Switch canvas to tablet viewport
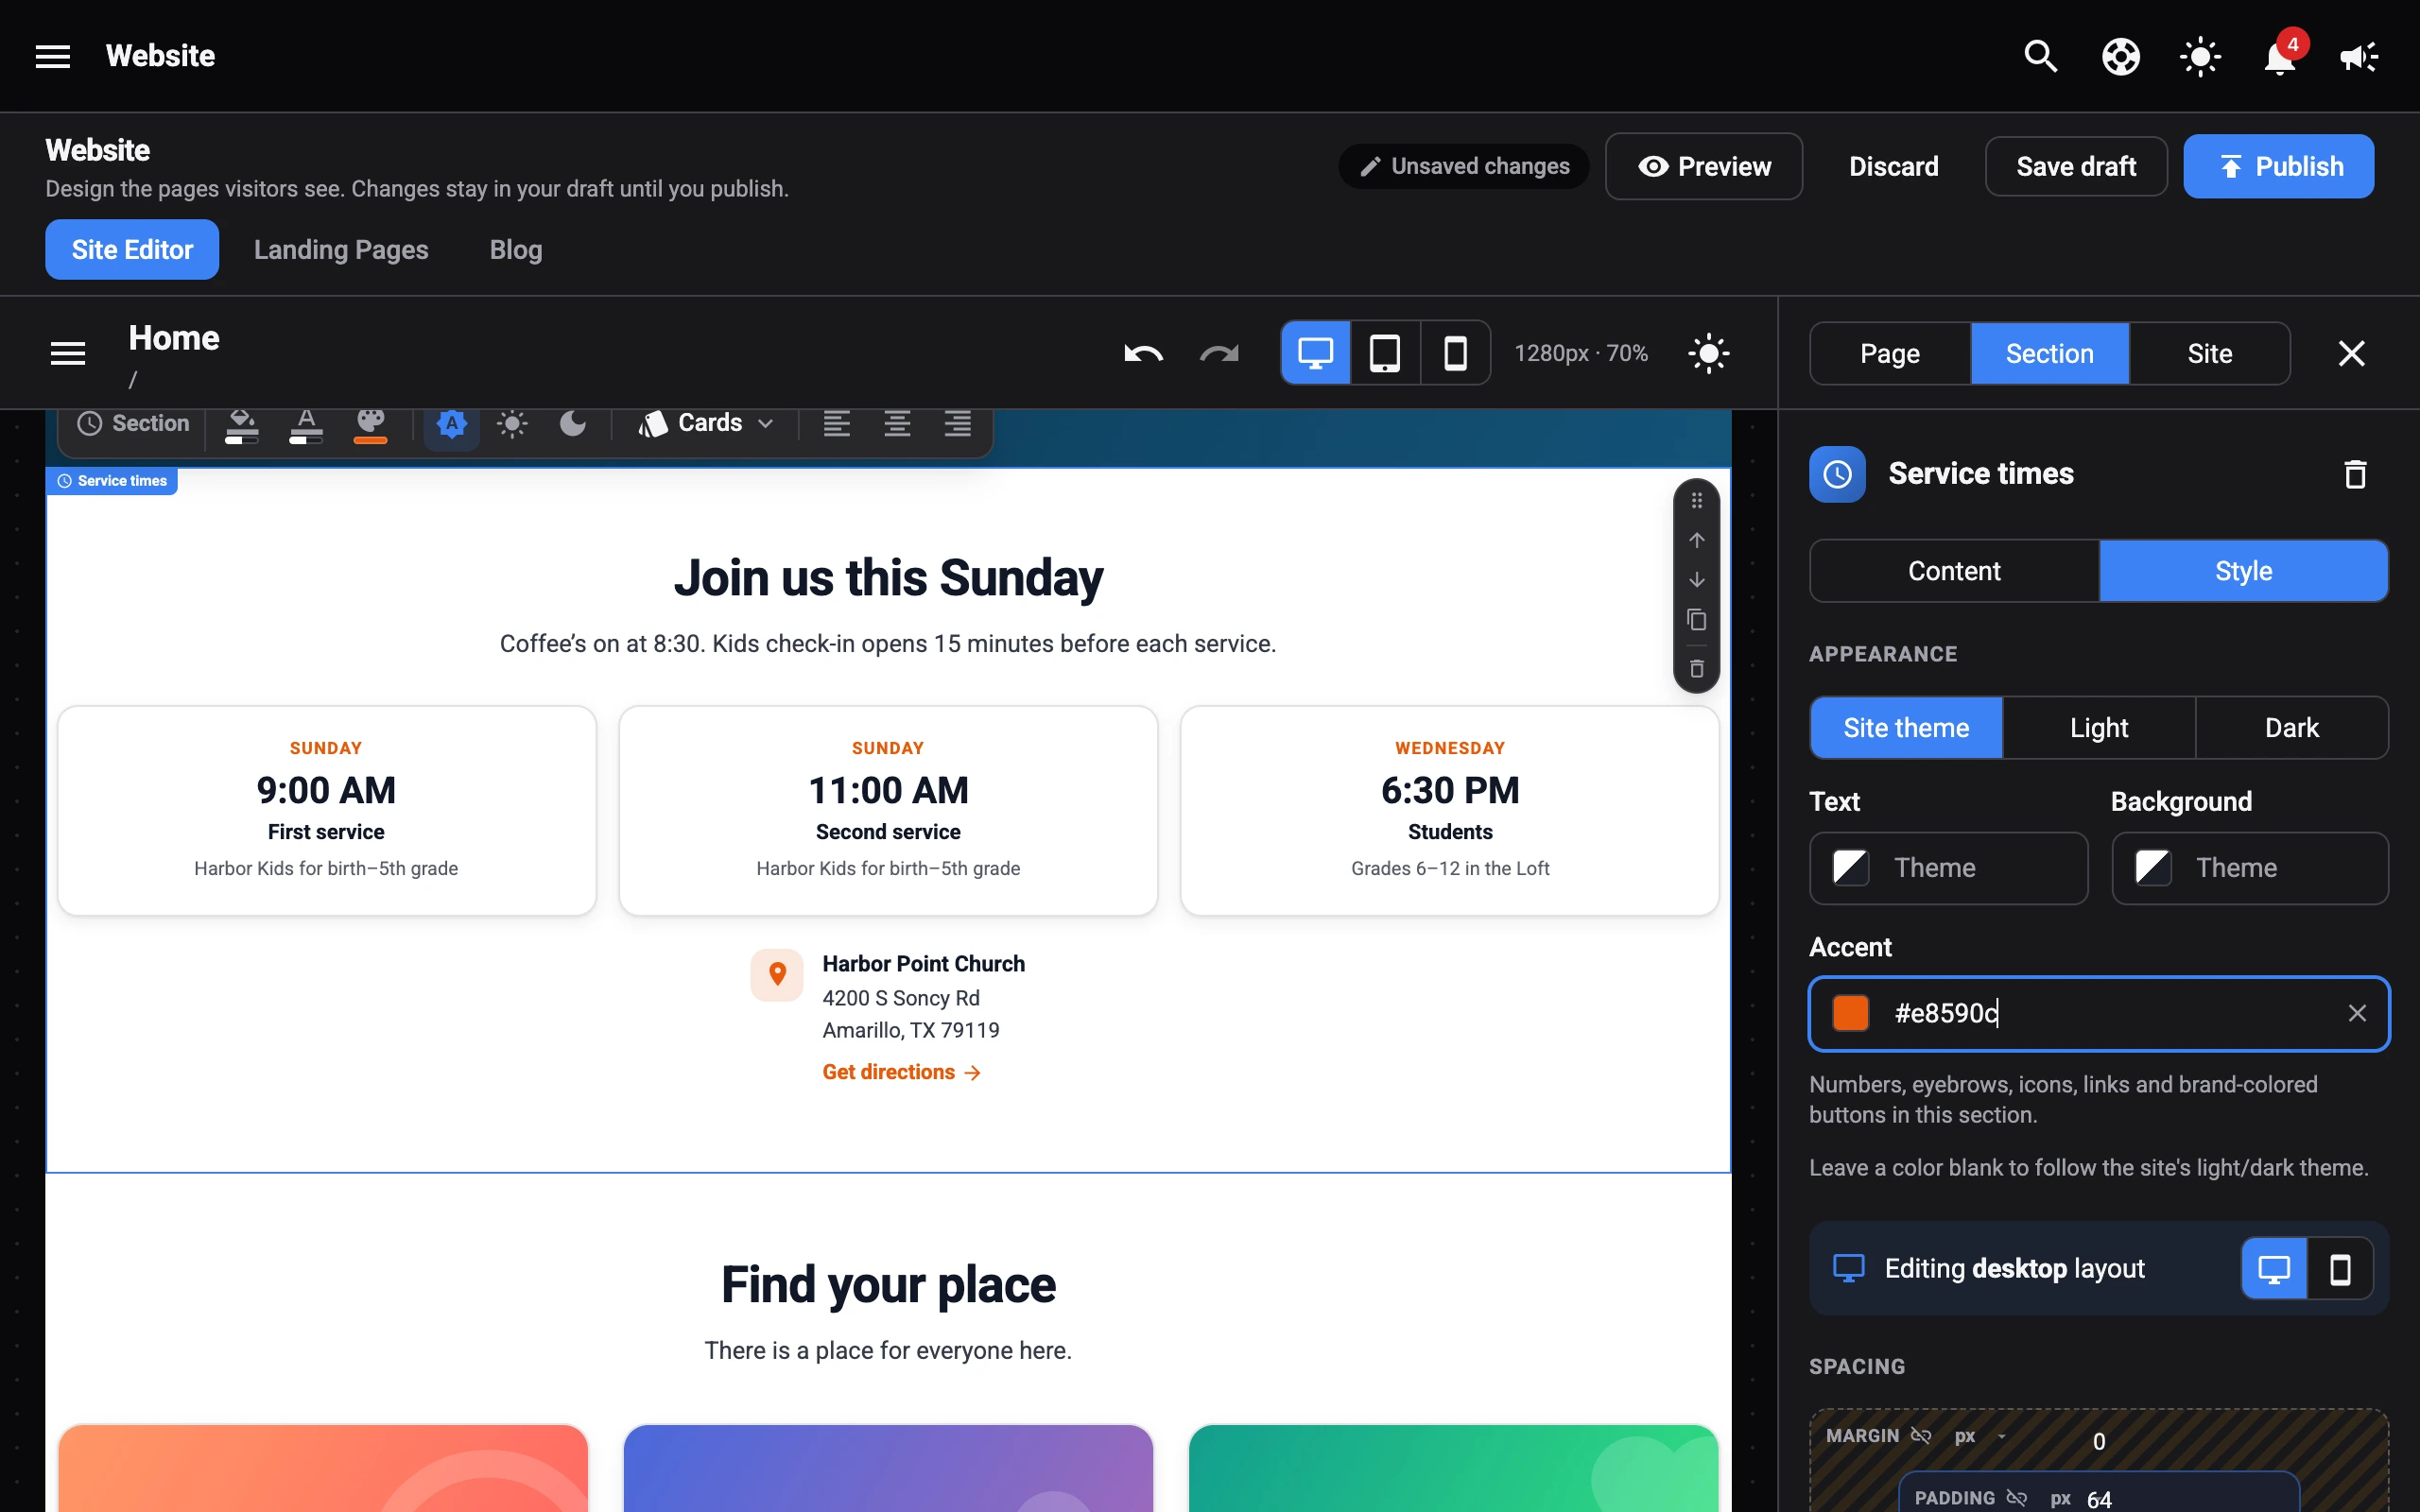The width and height of the screenshot is (2420, 1512). pos(1385,353)
